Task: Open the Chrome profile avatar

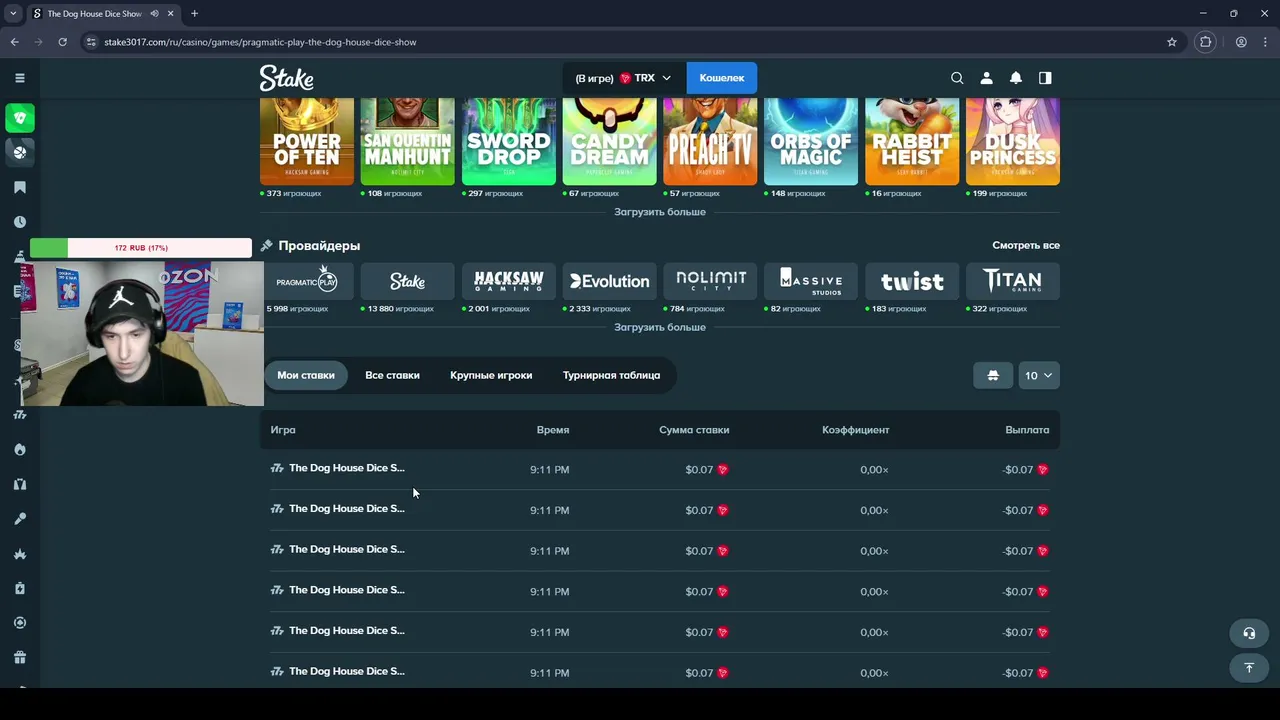Action: pyautogui.click(x=1241, y=42)
